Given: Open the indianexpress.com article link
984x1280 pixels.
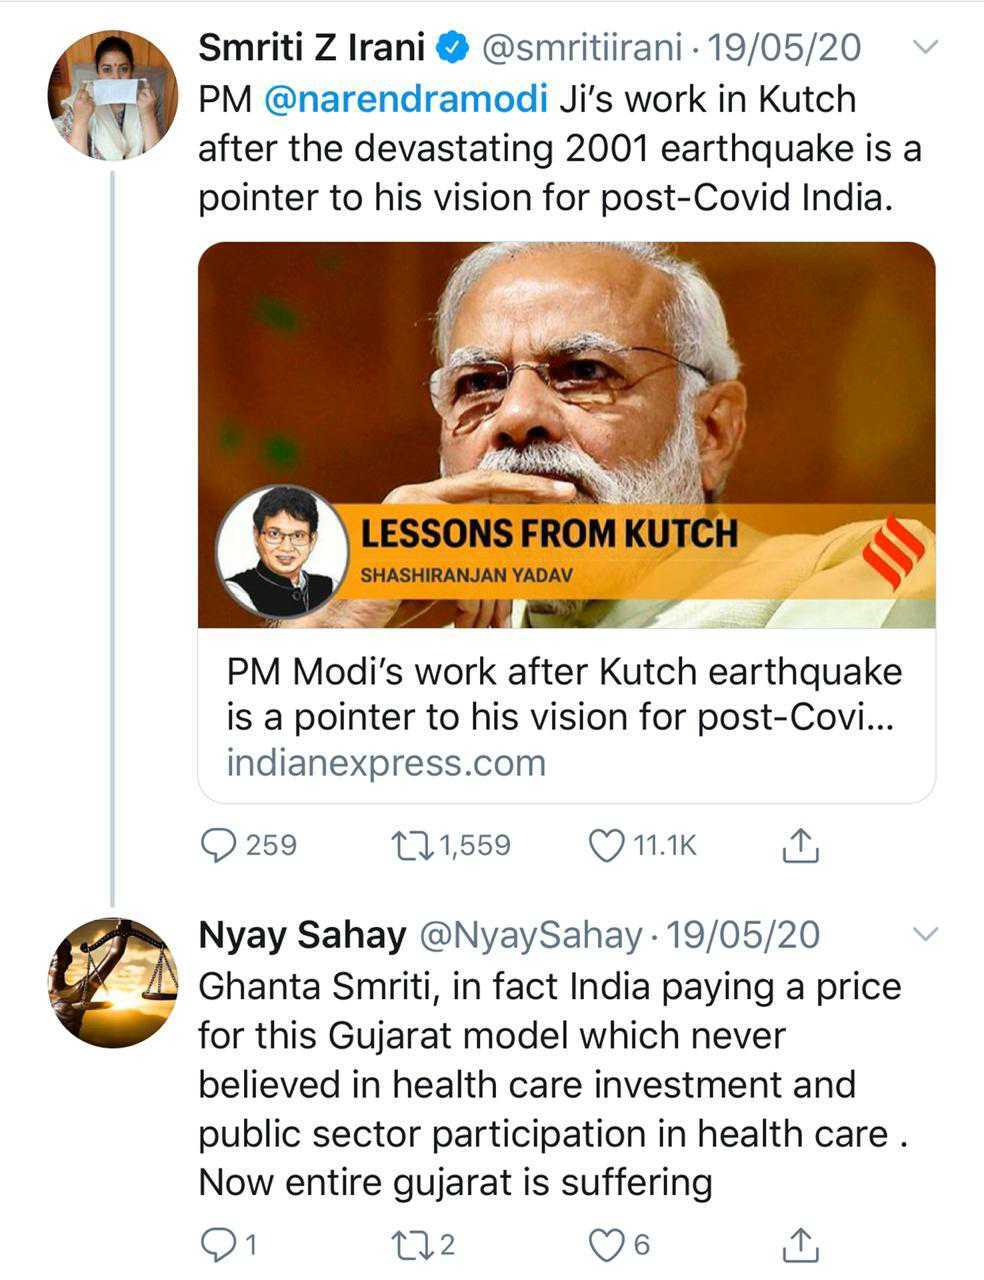Looking at the screenshot, I should tap(386, 763).
